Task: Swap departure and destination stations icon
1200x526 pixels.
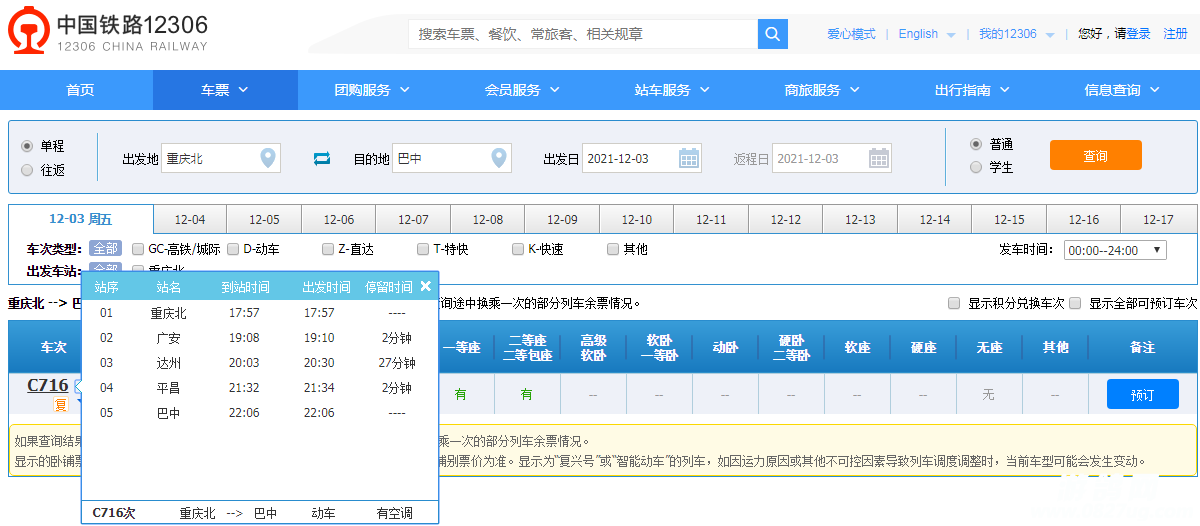Action: click(321, 158)
